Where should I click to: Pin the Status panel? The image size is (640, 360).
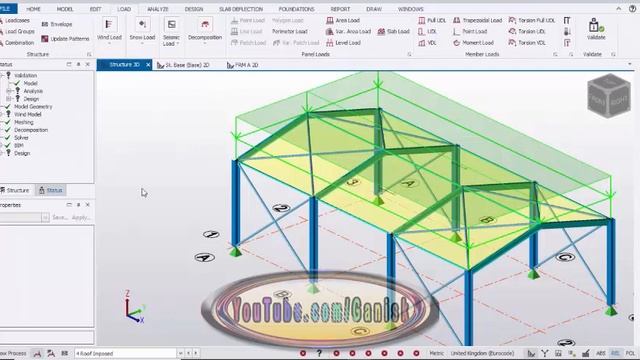click(78, 64)
